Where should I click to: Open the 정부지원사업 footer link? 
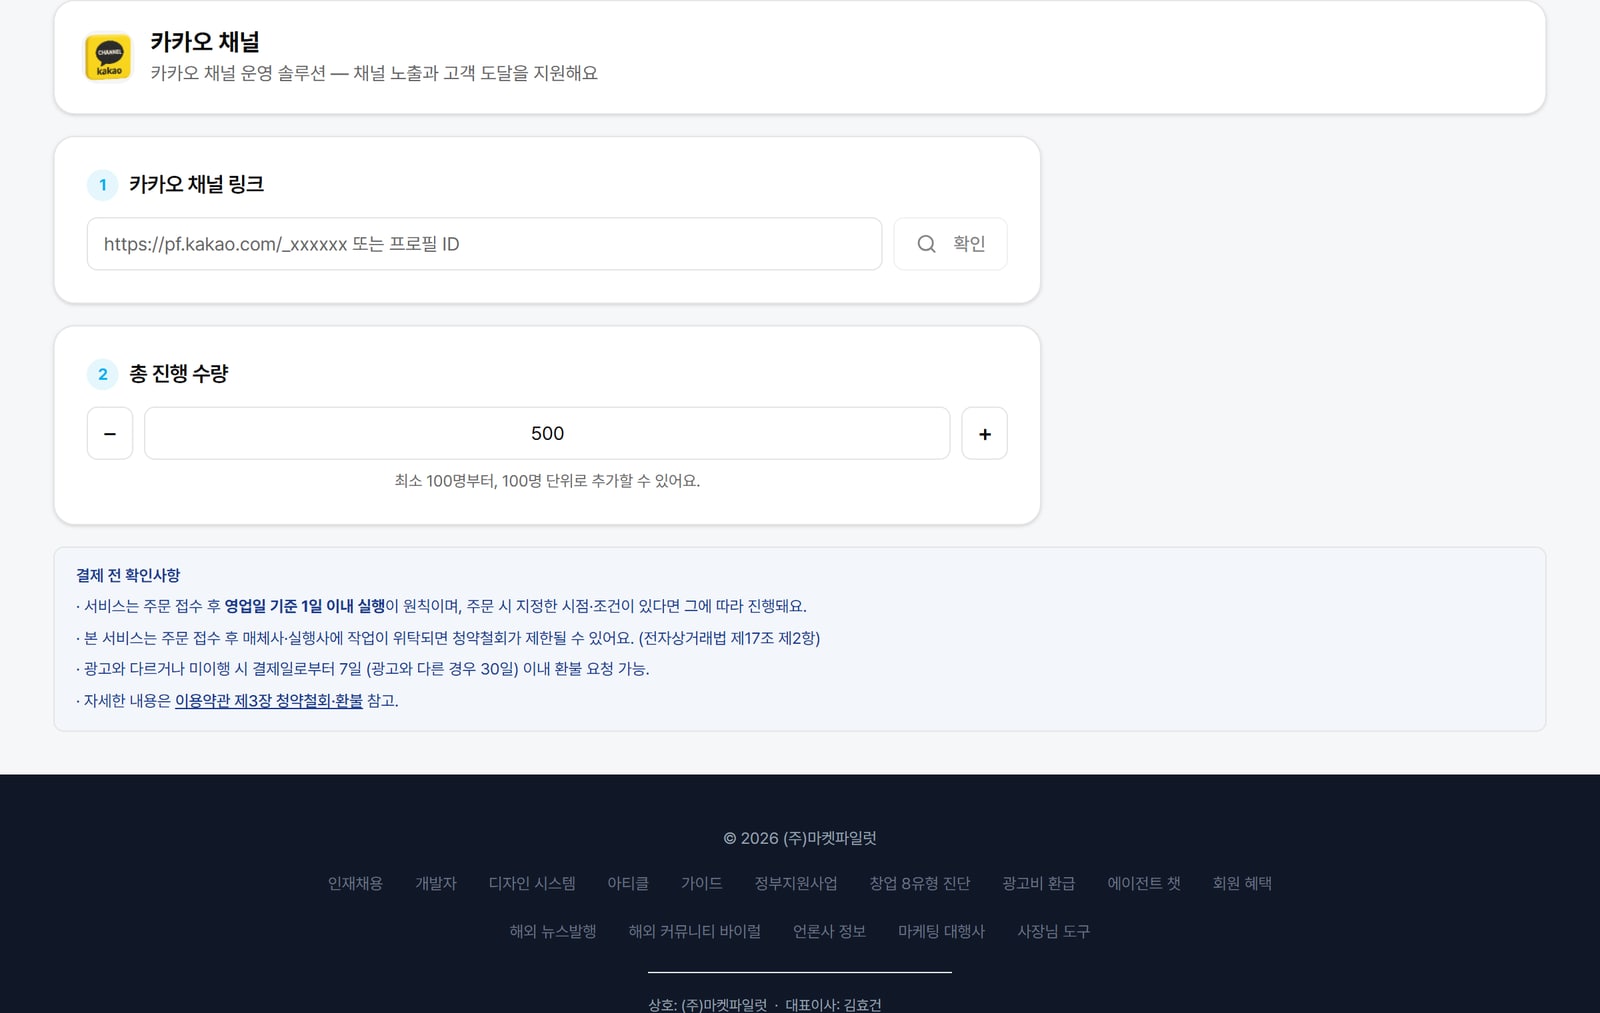pyautogui.click(x=796, y=883)
